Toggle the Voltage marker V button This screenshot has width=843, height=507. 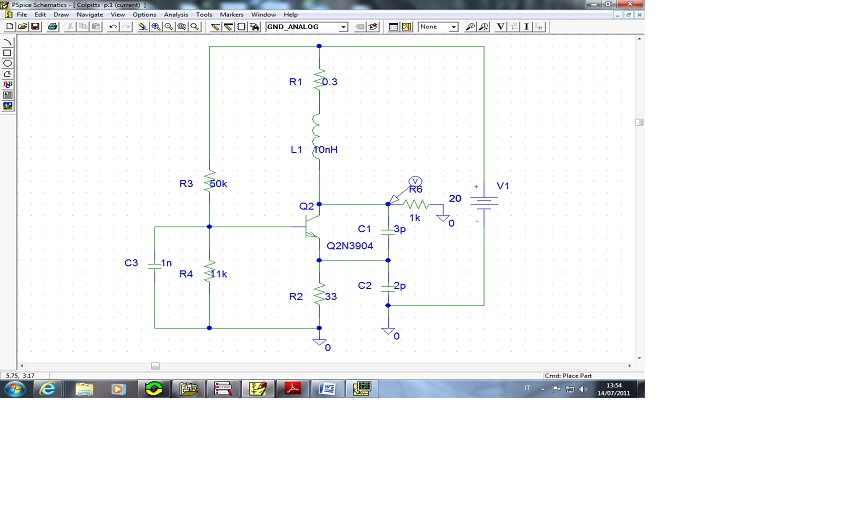click(x=500, y=27)
